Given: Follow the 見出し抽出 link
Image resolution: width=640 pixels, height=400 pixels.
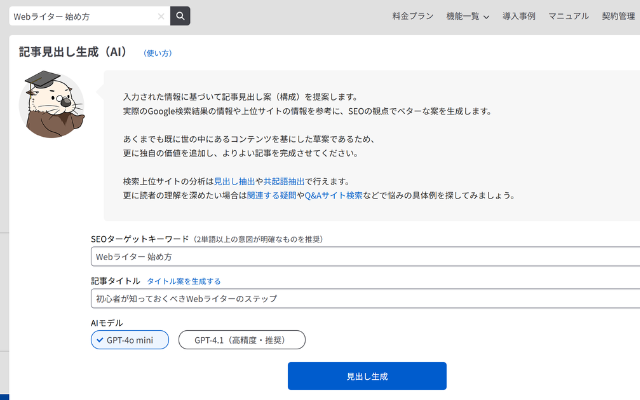Looking at the screenshot, I should click(234, 182).
